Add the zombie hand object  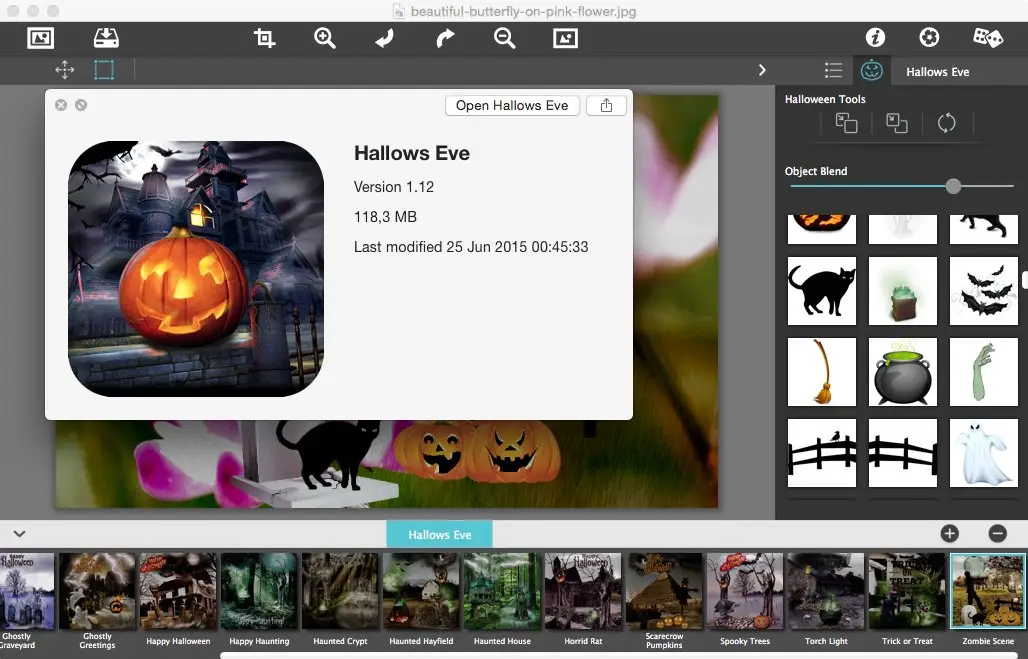click(983, 372)
